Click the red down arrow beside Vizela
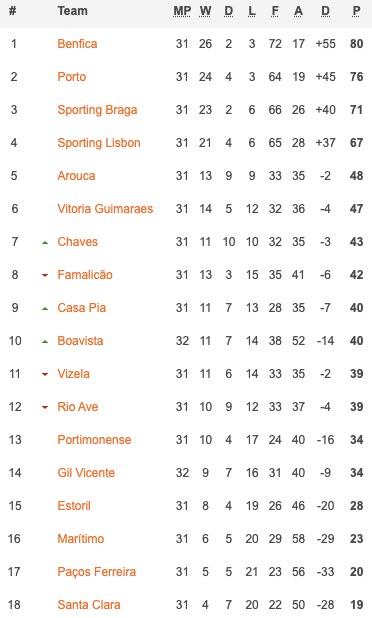 [45, 374]
